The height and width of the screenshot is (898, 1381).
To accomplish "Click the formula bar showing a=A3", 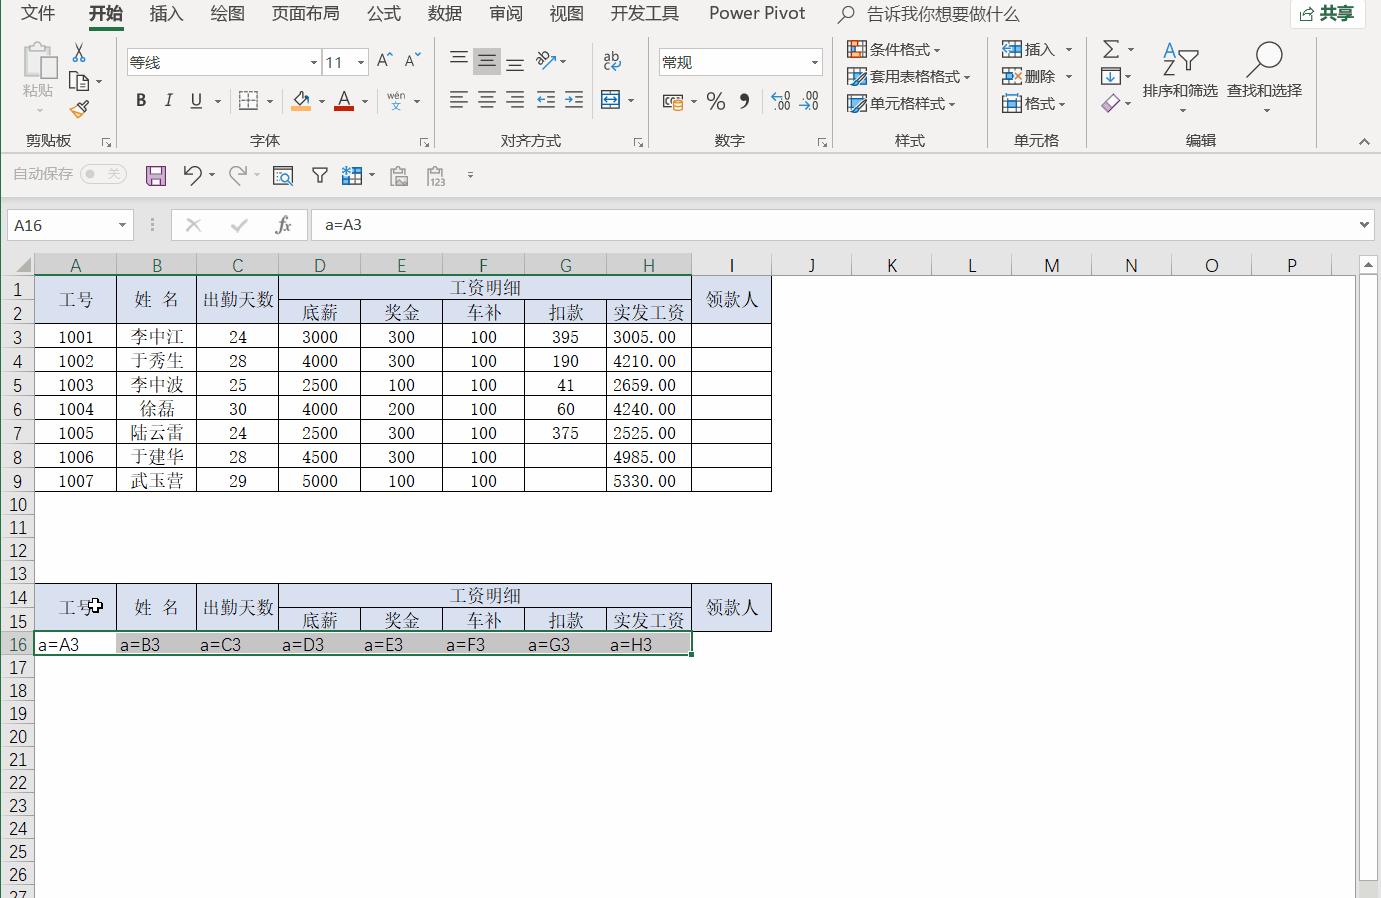I will [x=830, y=225].
